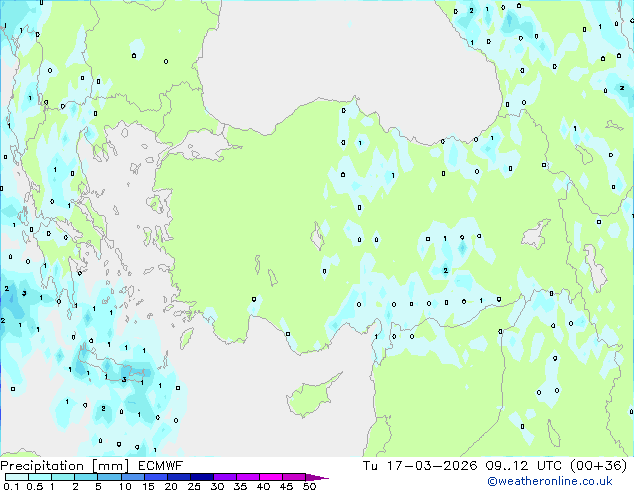Screen dimensions: 634x490
Task: Click the 'Precipitation' title text
Action: (42, 466)
